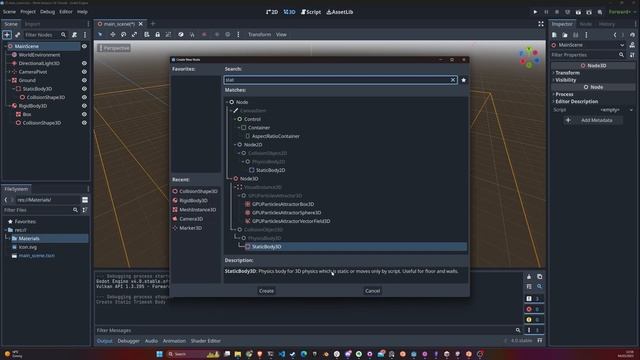The width and height of the screenshot is (640, 360).
Task: Click the instance child scene link icon
Action: tap(18, 35)
